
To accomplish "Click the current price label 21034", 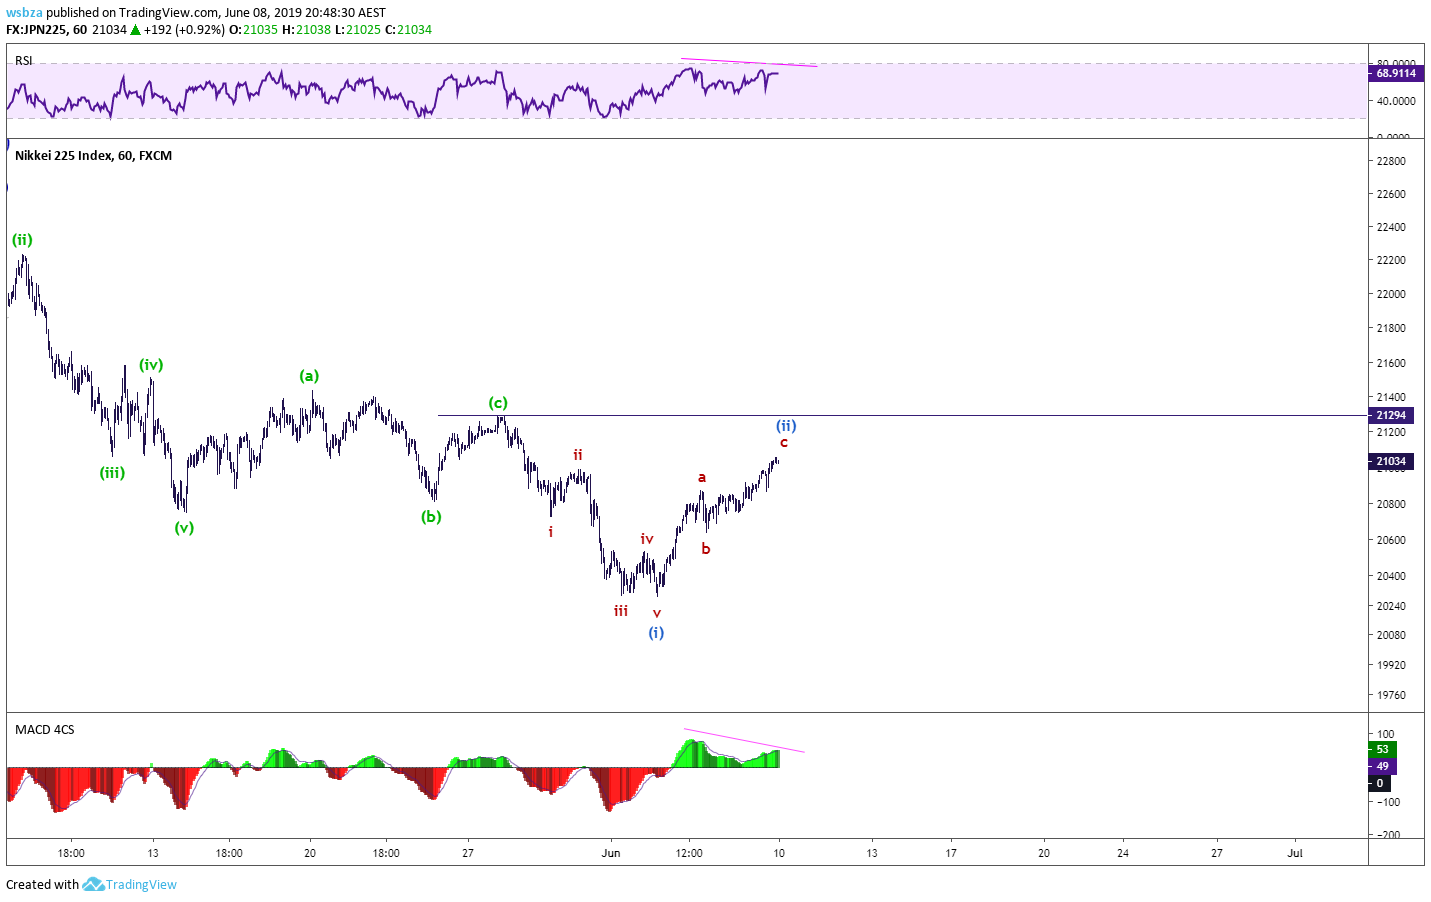I will (1390, 461).
